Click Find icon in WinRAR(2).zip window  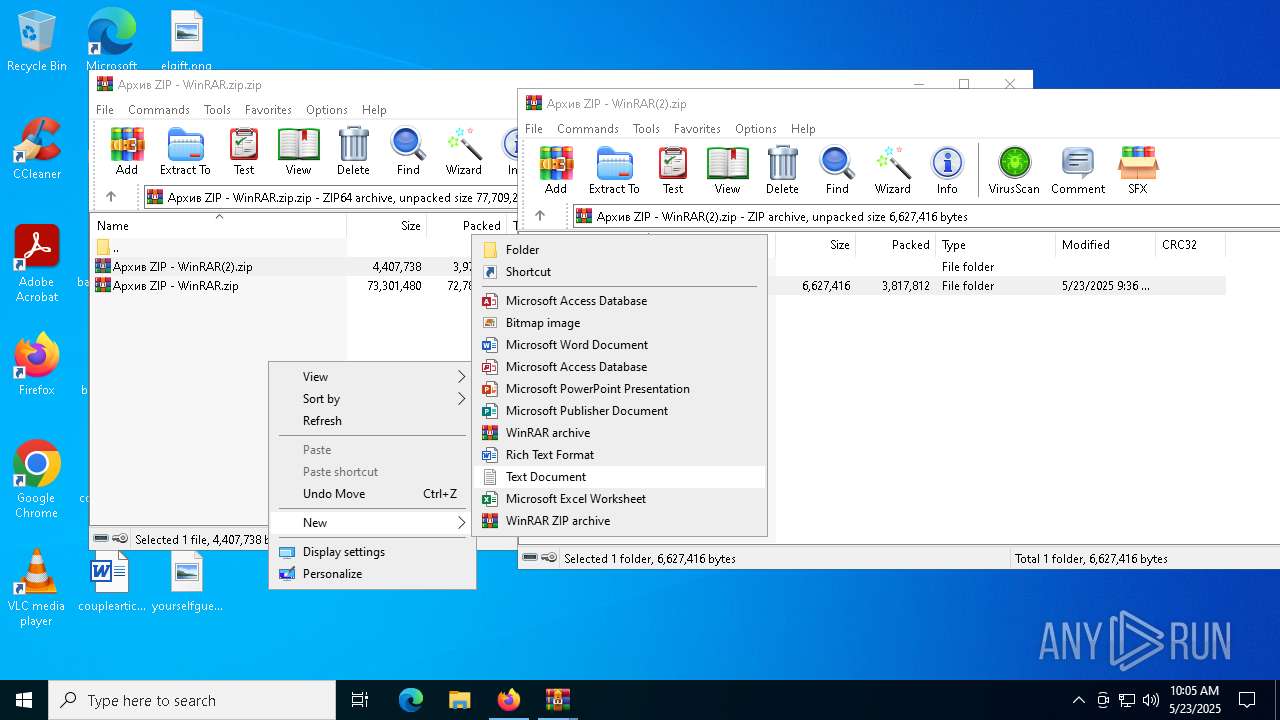click(x=837, y=170)
